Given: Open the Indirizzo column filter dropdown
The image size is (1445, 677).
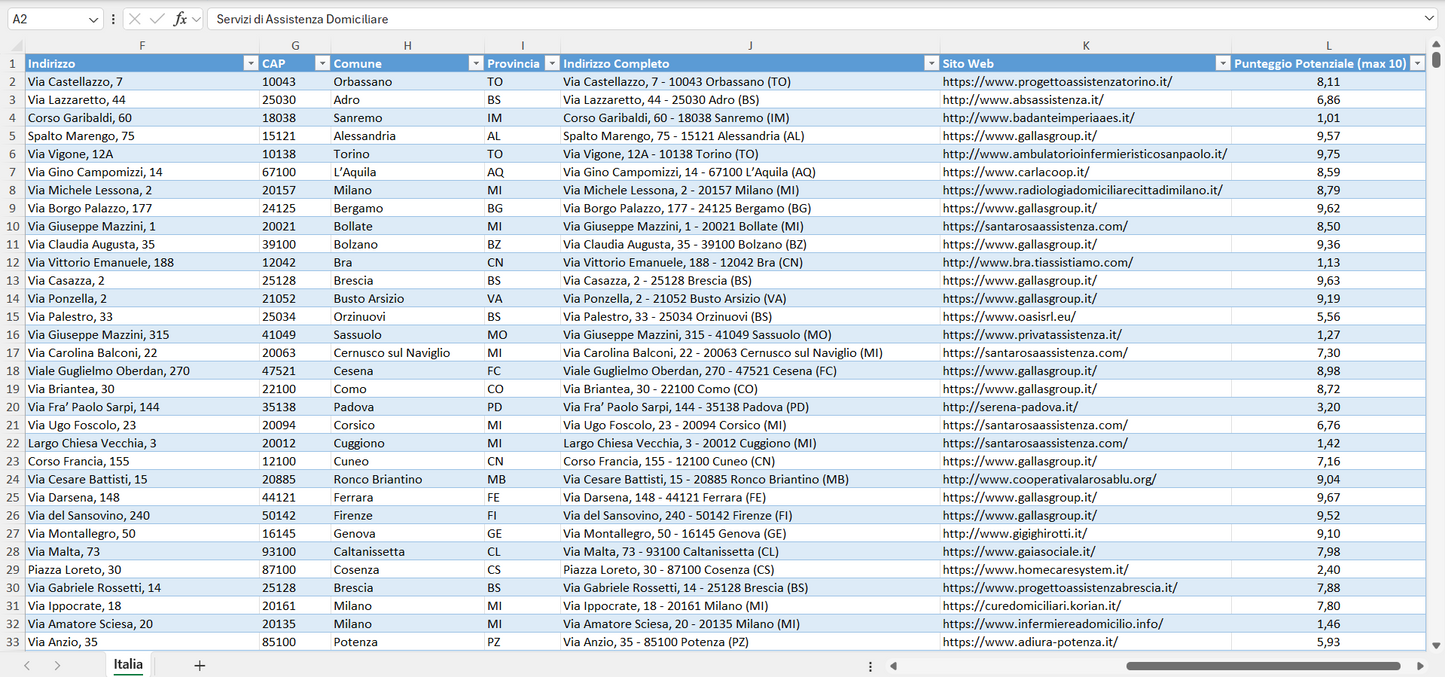Looking at the screenshot, I should tap(250, 63).
